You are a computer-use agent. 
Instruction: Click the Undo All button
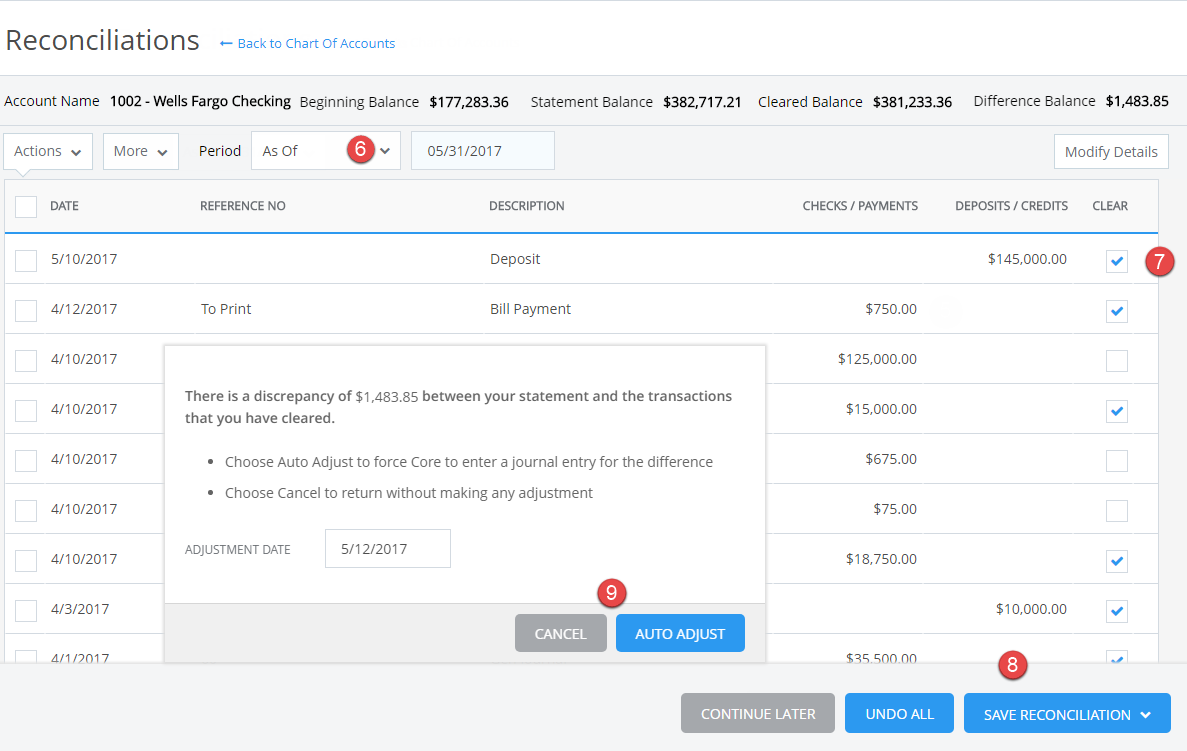899,714
